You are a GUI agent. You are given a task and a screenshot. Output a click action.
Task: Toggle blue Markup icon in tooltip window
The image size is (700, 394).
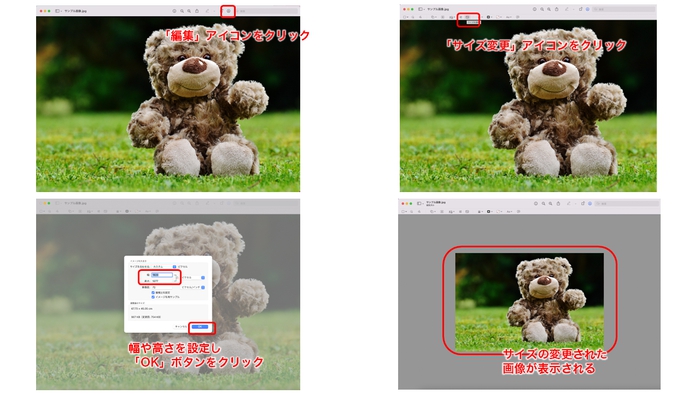tap(588, 9)
